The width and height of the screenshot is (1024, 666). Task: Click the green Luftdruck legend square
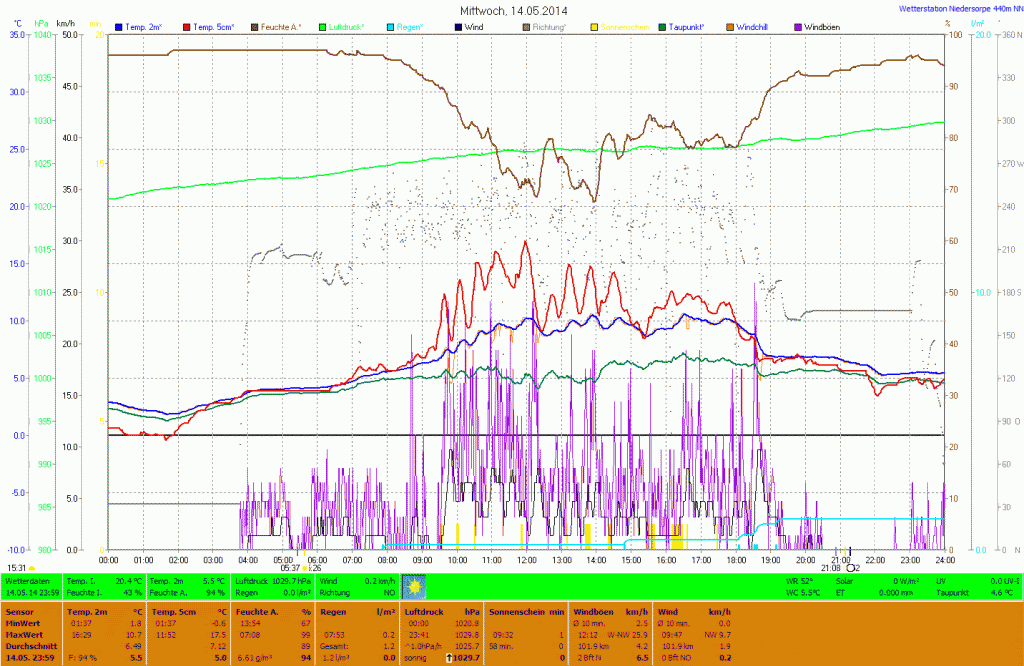(323, 26)
